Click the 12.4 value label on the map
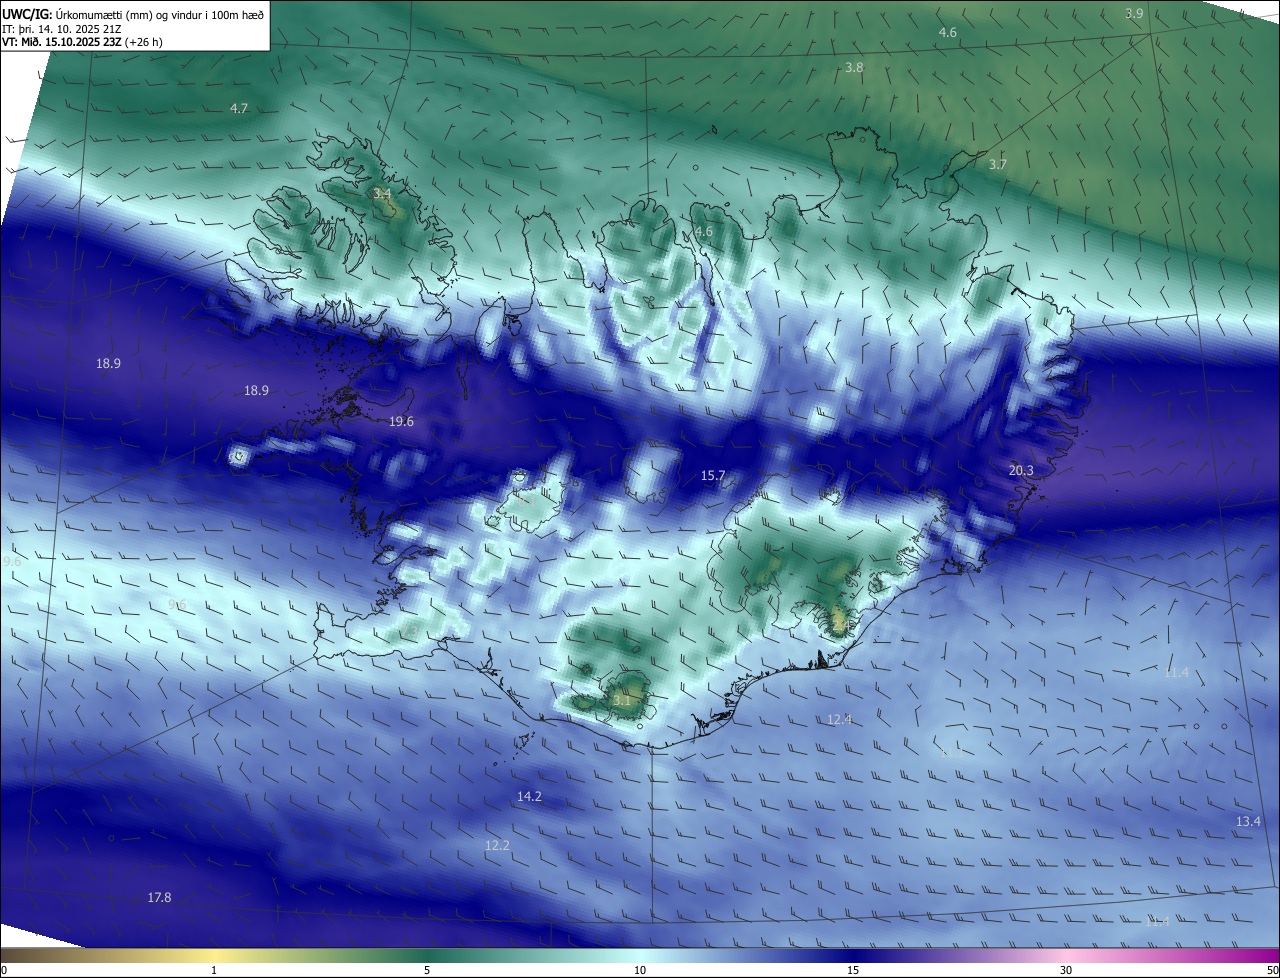1280x978 pixels. pos(840,719)
